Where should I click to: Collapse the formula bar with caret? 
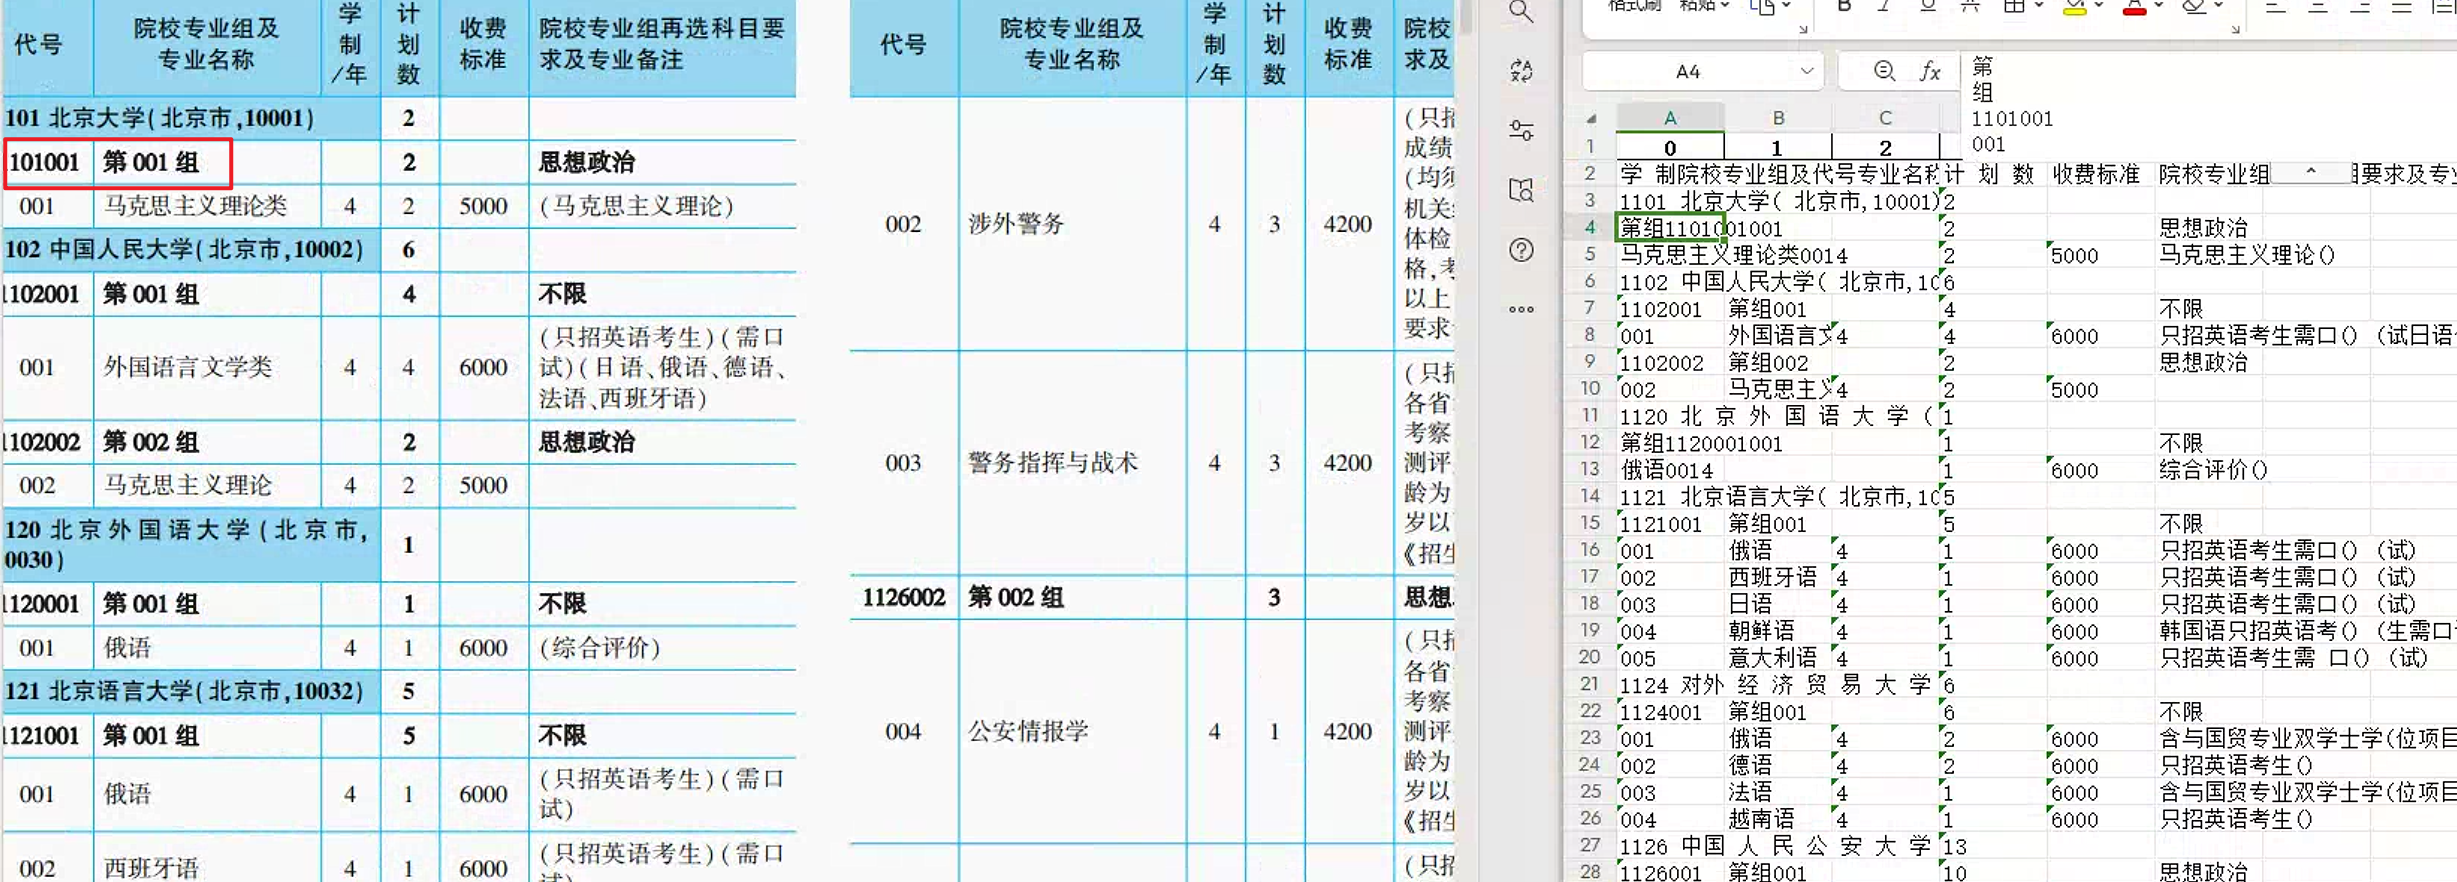pos(2311,171)
